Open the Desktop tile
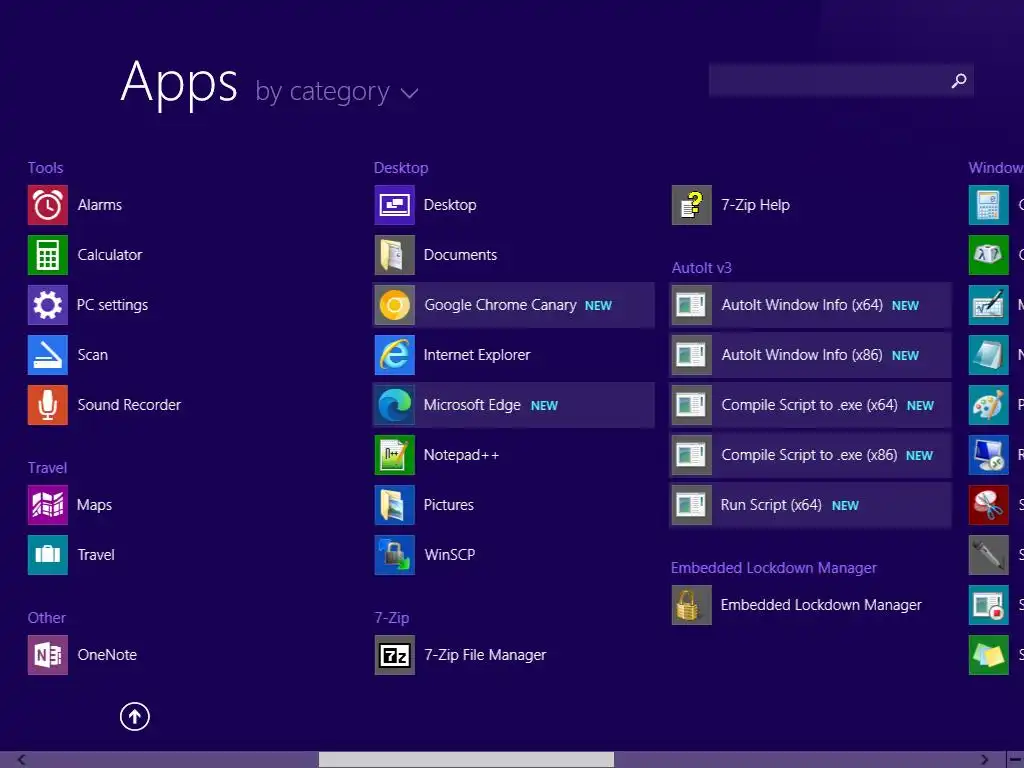The height and width of the screenshot is (768, 1024). point(425,205)
